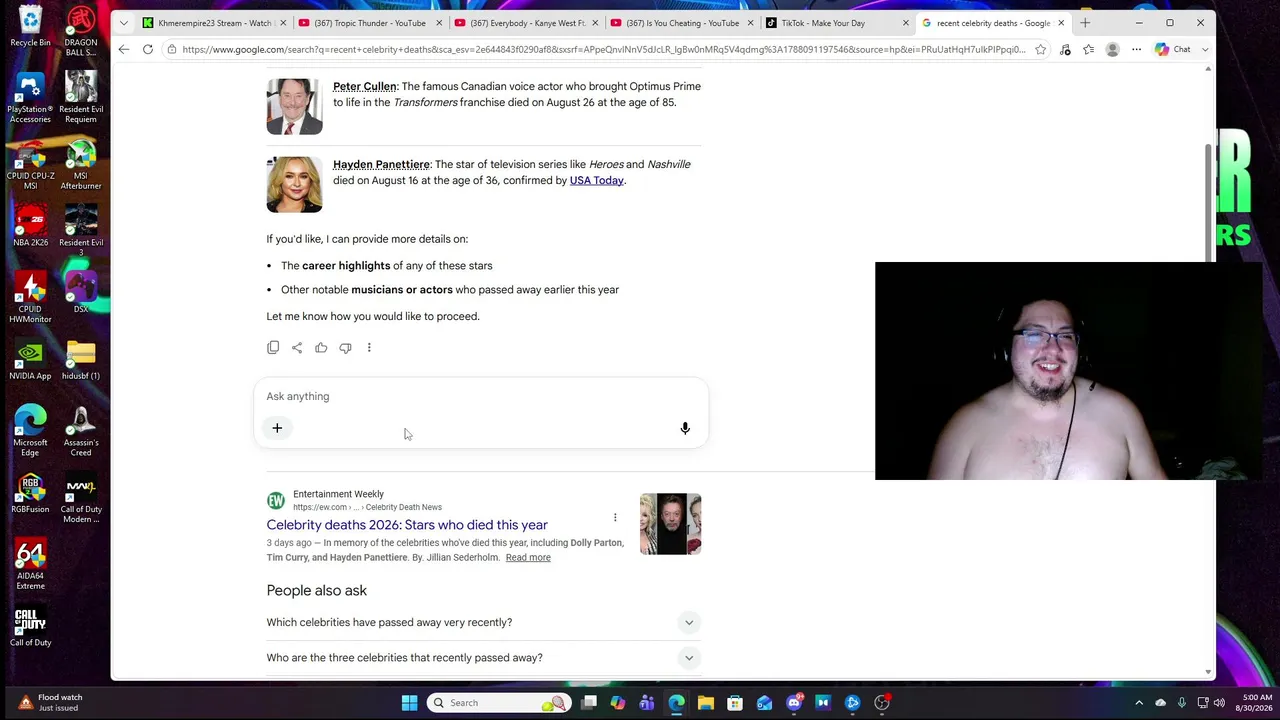
Task: Share the AI answer using the share icon
Action: (297, 348)
